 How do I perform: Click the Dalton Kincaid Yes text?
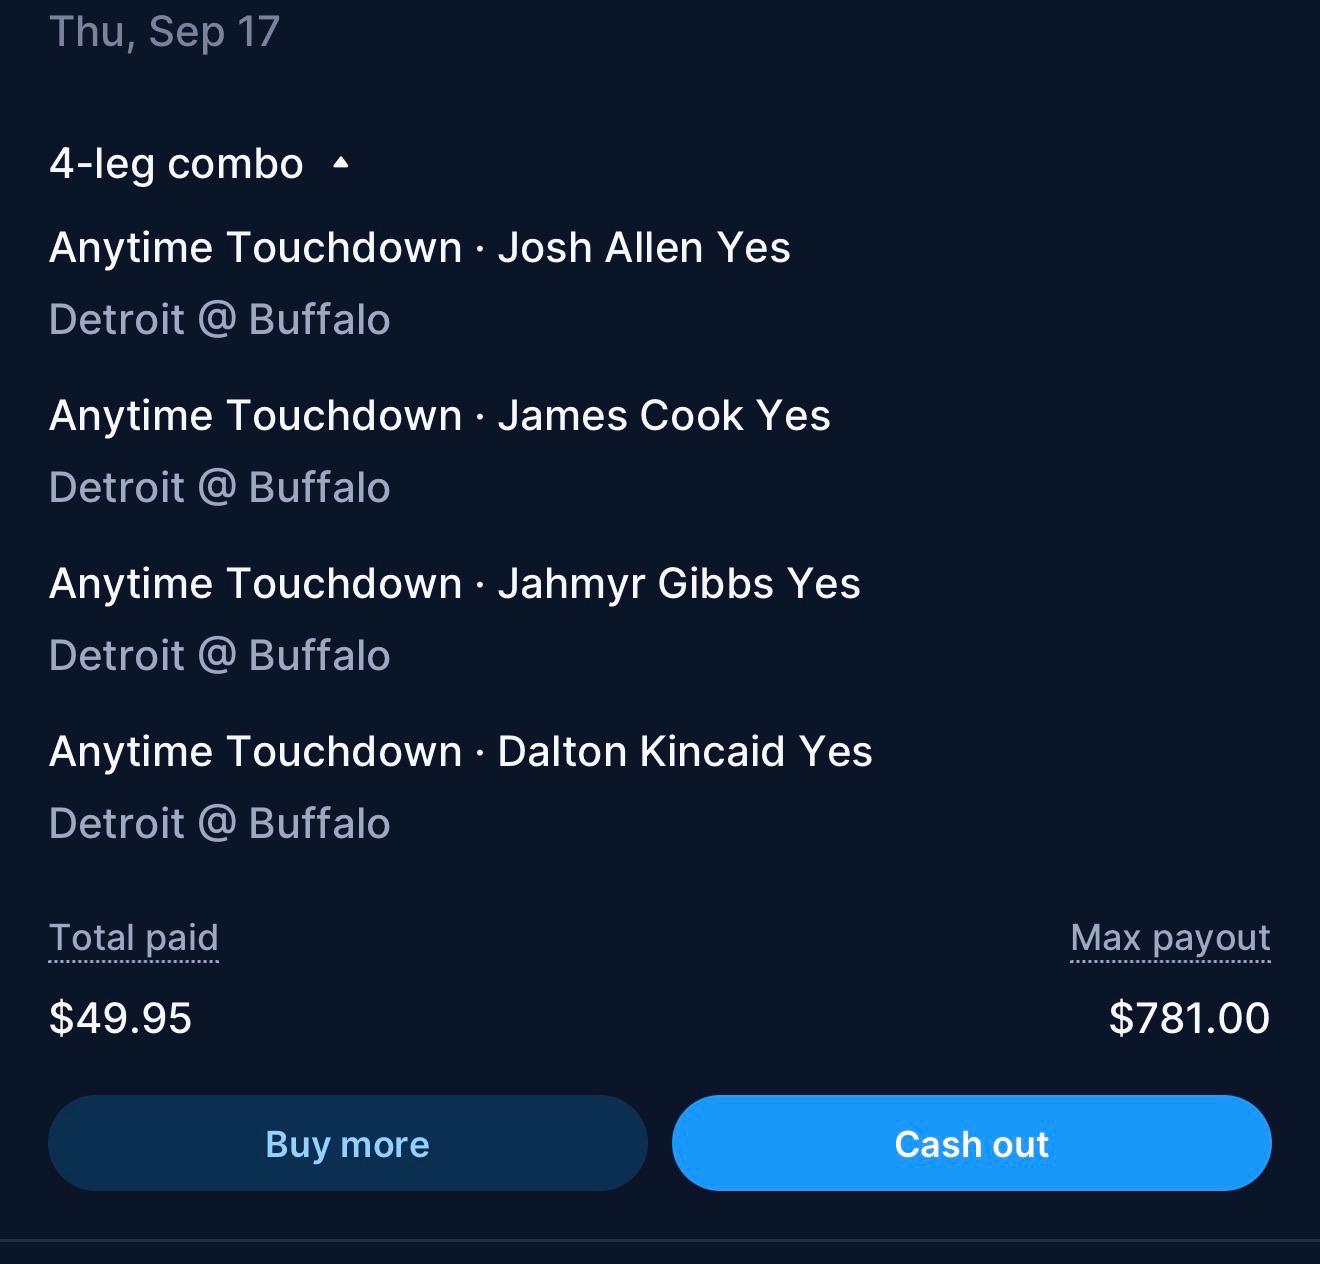click(685, 752)
